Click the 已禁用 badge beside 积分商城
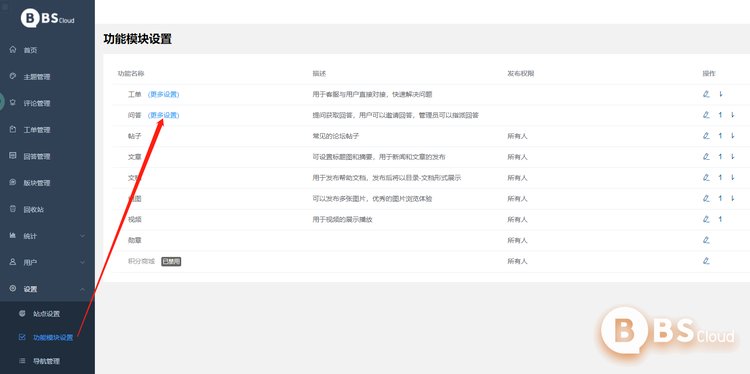This screenshot has height=374, width=750. point(171,261)
